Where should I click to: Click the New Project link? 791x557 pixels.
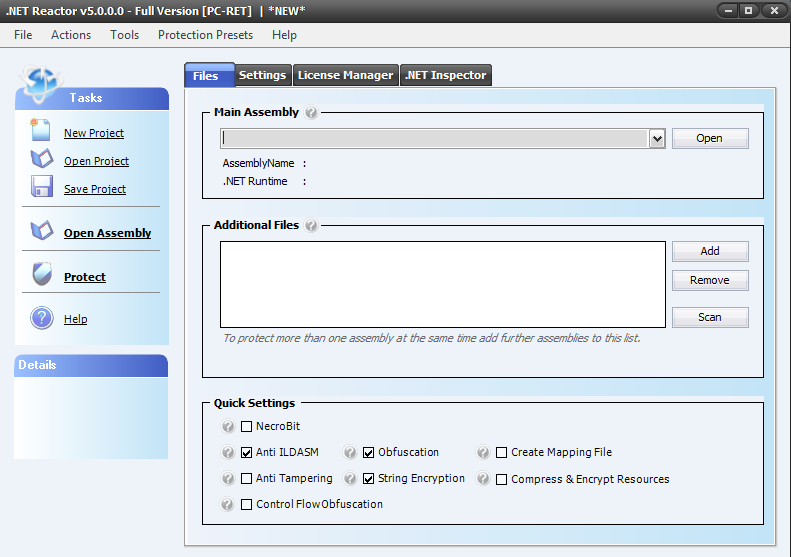pyautogui.click(x=94, y=133)
